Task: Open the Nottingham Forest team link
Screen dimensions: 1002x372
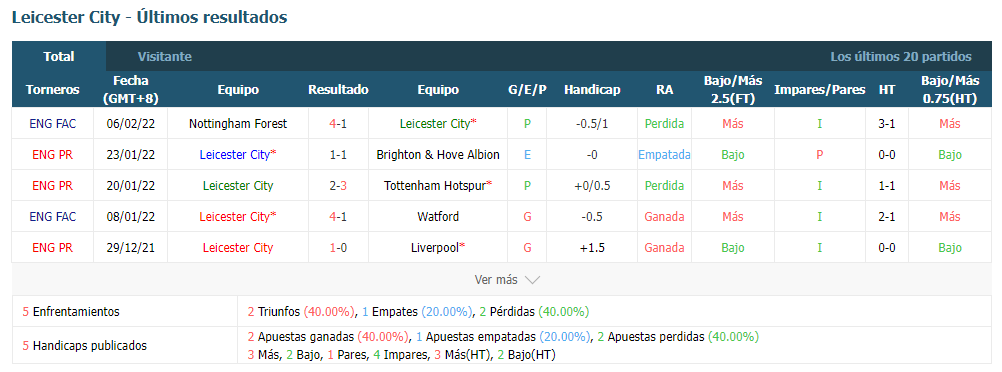Action: click(238, 124)
